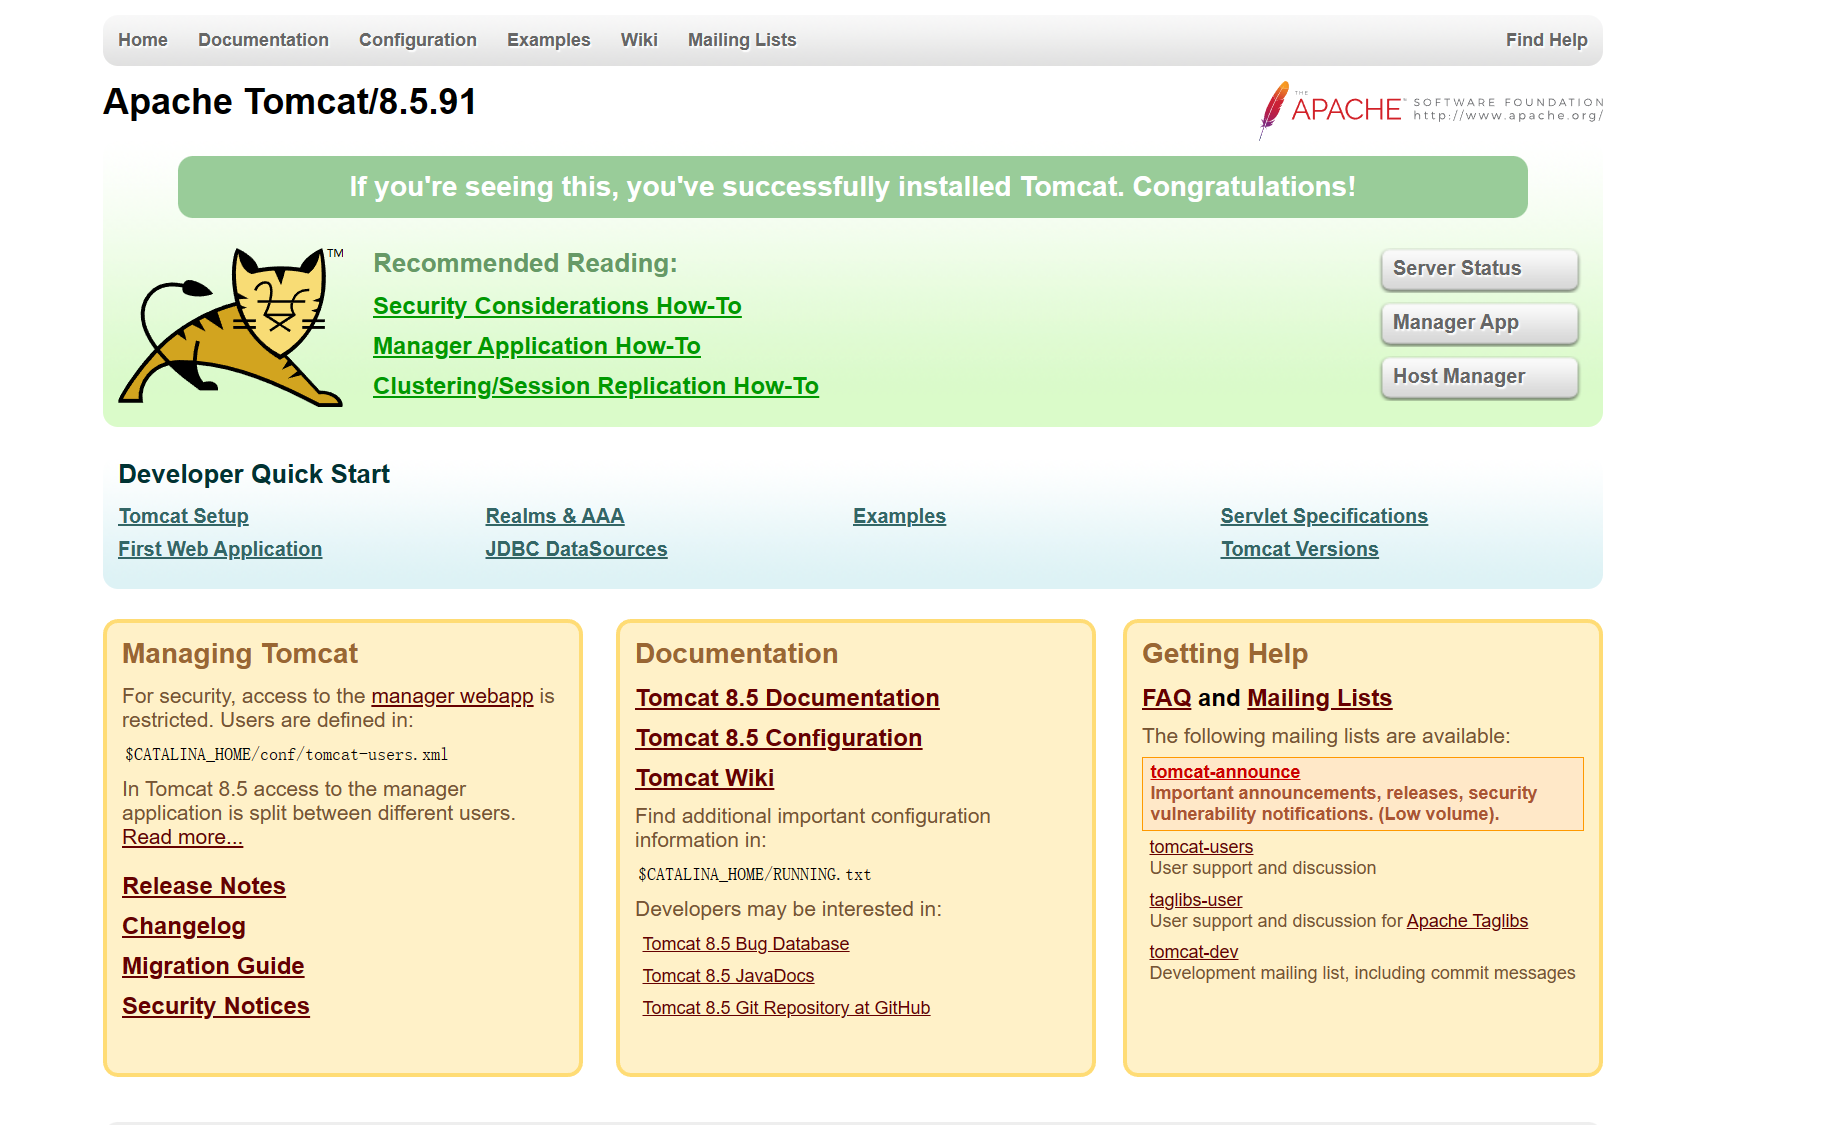Open the Release Notes link
This screenshot has height=1125, width=1832.
click(204, 886)
